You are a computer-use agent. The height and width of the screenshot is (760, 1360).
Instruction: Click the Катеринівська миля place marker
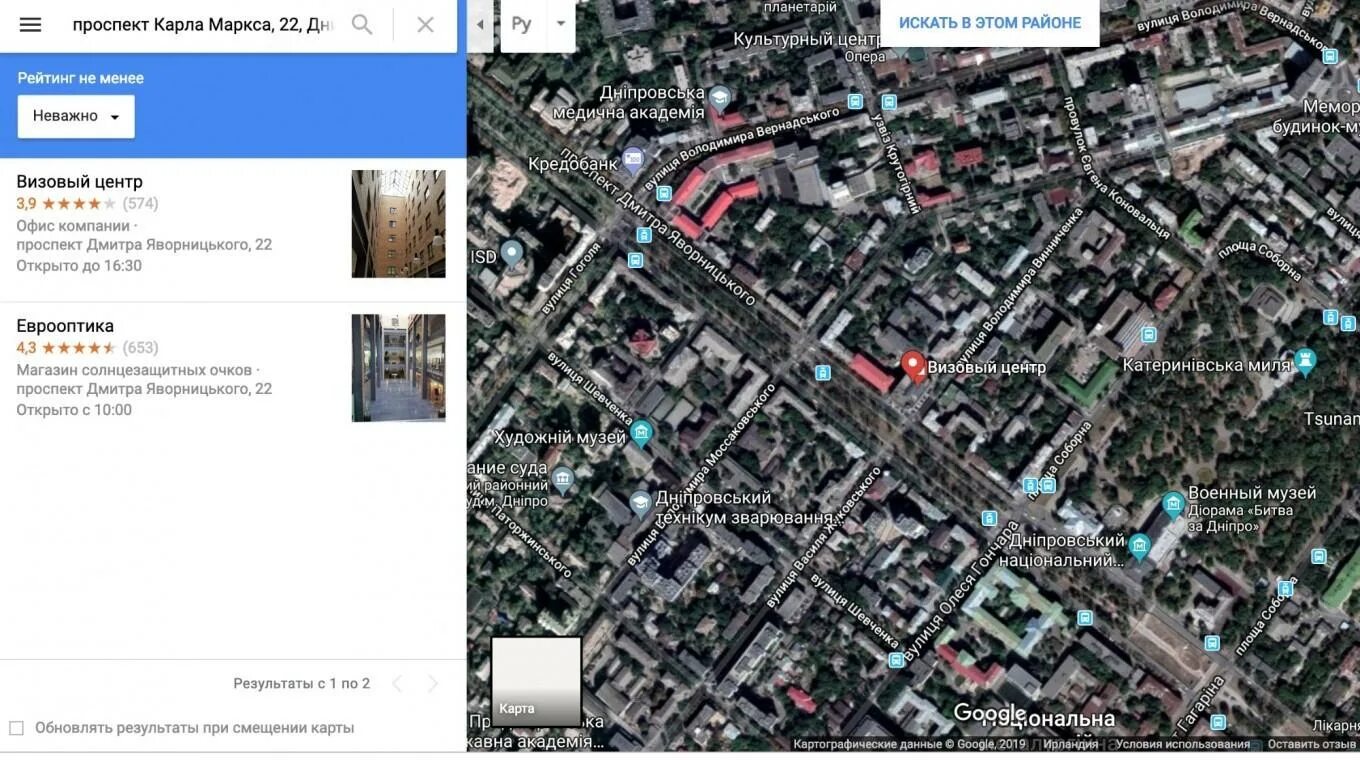(x=1304, y=358)
